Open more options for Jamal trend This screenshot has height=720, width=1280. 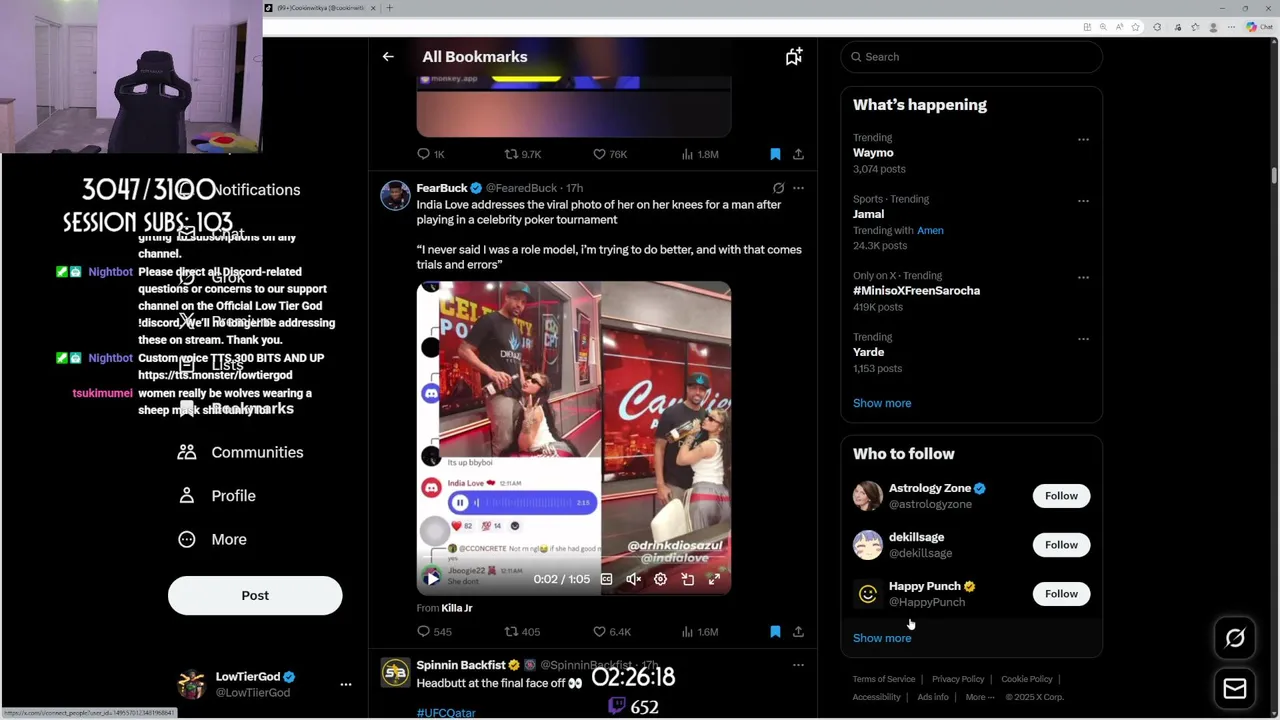tap(1083, 201)
